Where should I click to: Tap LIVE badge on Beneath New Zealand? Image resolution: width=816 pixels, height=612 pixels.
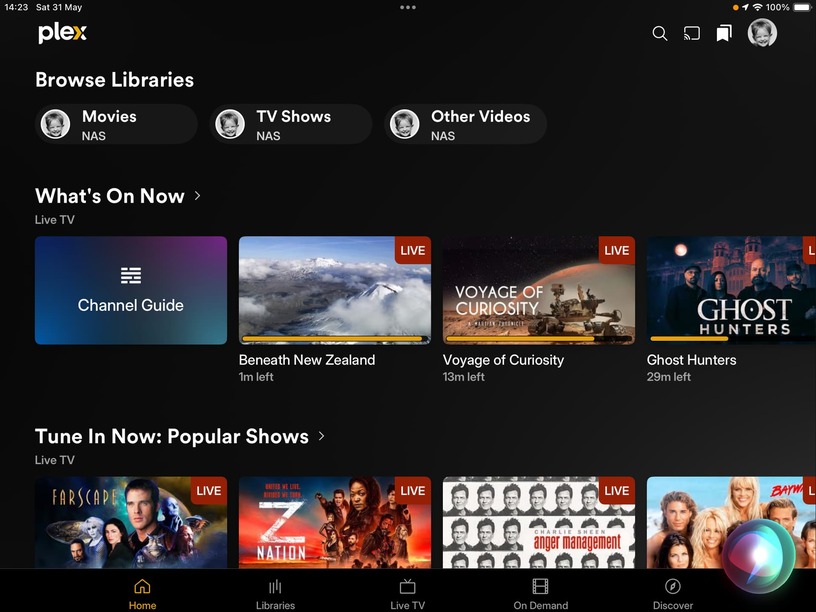[413, 250]
